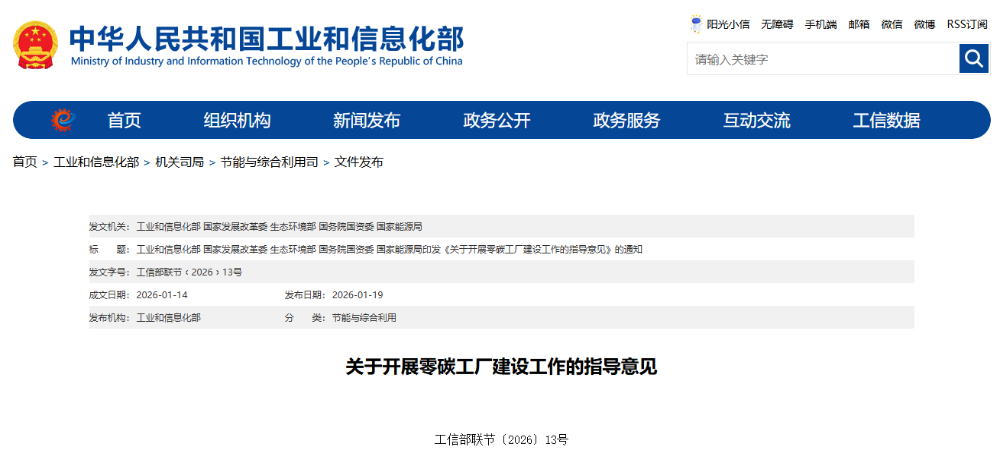Open the 微信 link

[891, 24]
